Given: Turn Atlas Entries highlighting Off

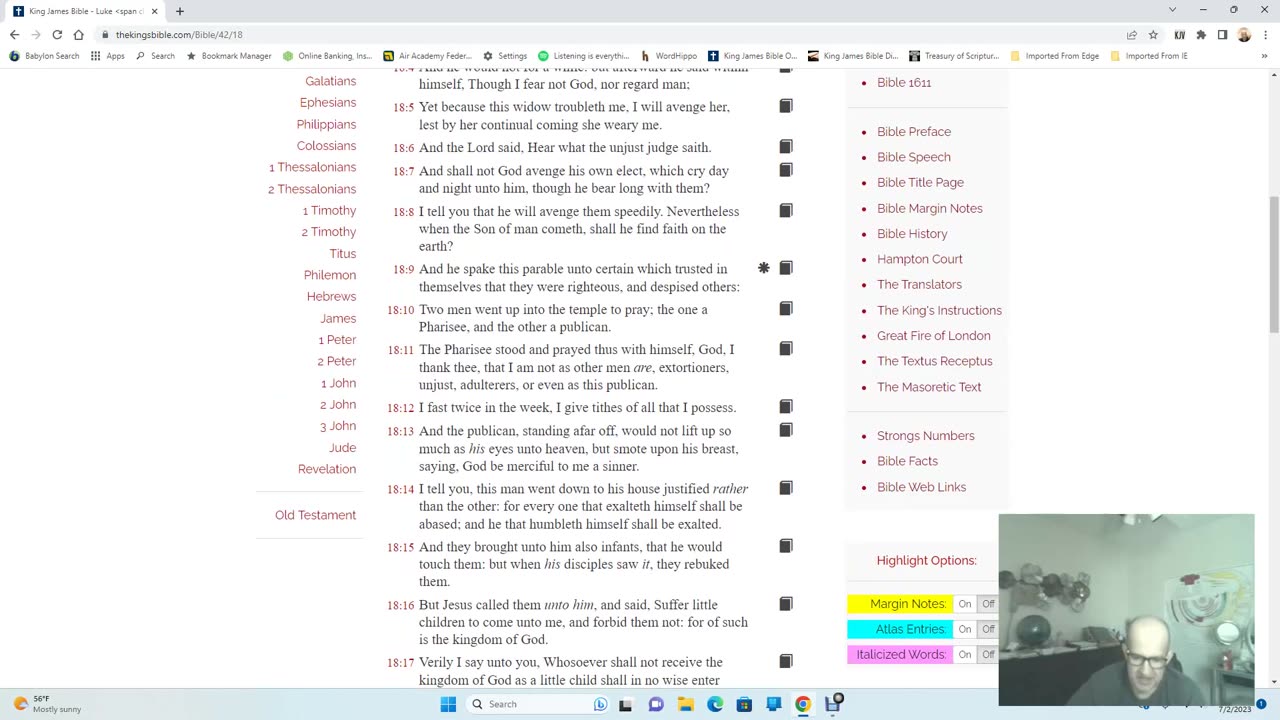Looking at the screenshot, I should [x=988, y=629].
